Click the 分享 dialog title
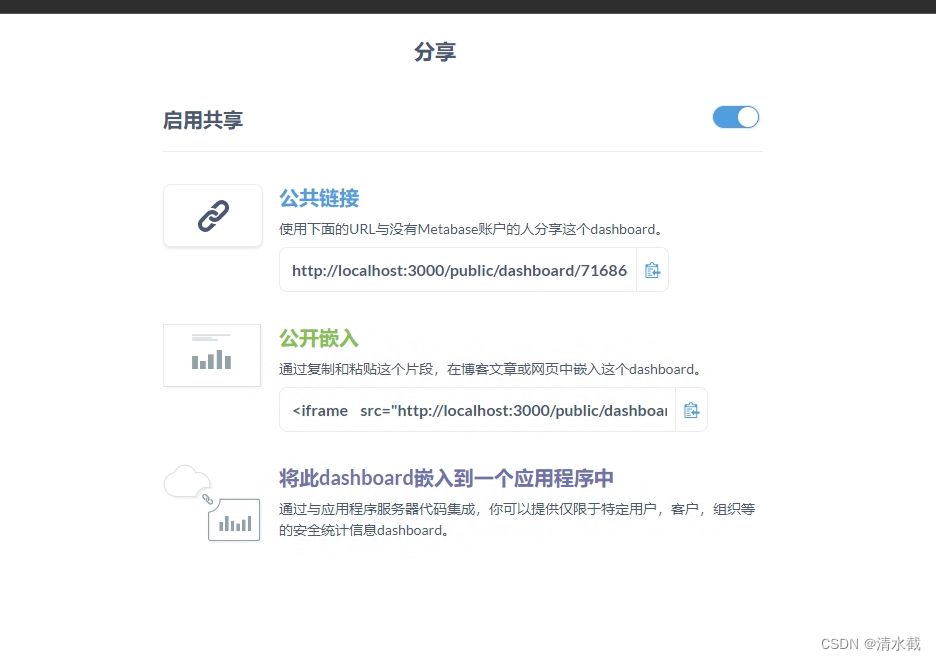Image resolution: width=936 pixels, height=660 pixels. tap(435, 51)
